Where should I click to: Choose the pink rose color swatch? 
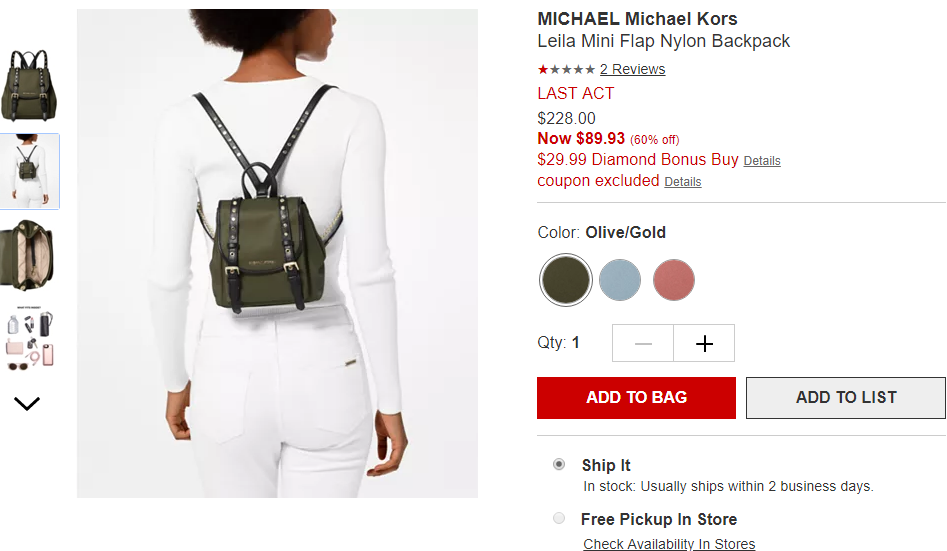click(x=673, y=280)
